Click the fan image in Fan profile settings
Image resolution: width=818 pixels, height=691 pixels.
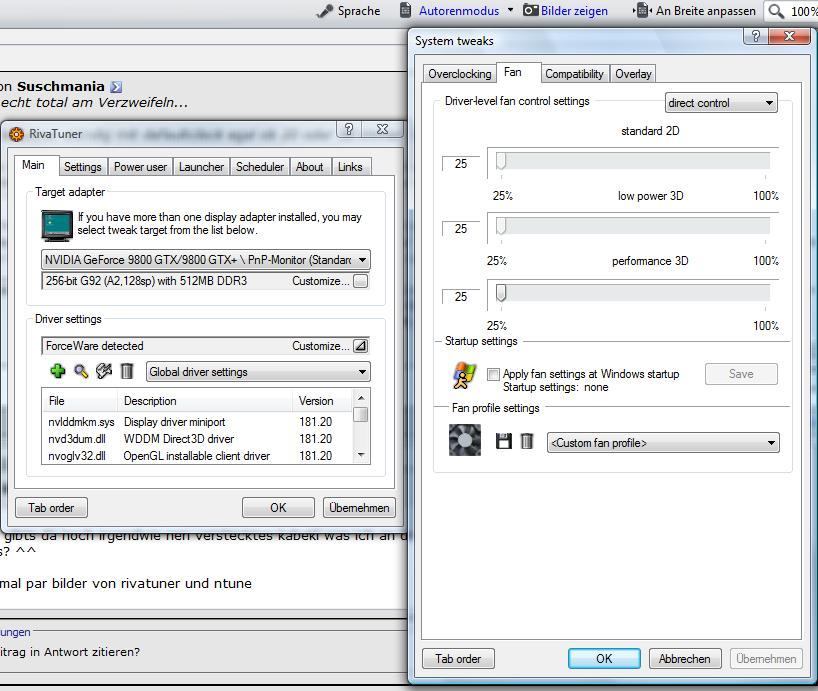(465, 440)
